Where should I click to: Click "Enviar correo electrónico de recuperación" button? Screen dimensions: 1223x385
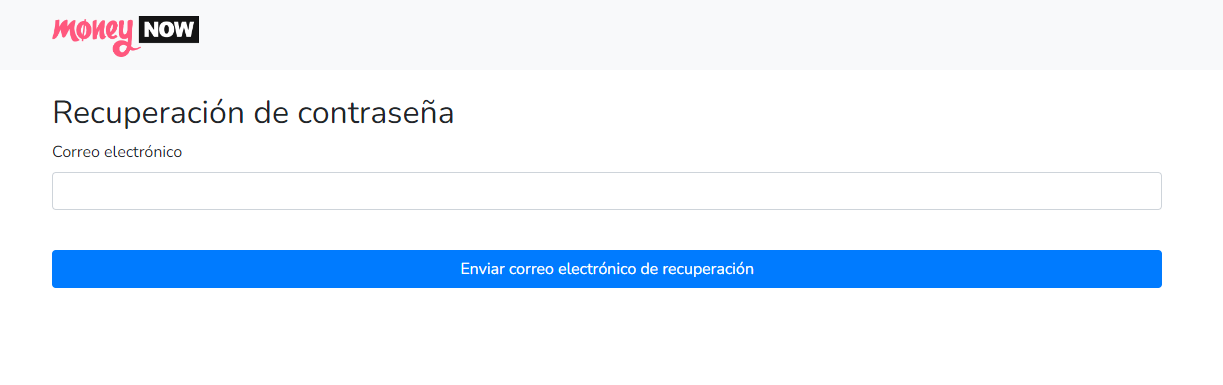(606, 269)
